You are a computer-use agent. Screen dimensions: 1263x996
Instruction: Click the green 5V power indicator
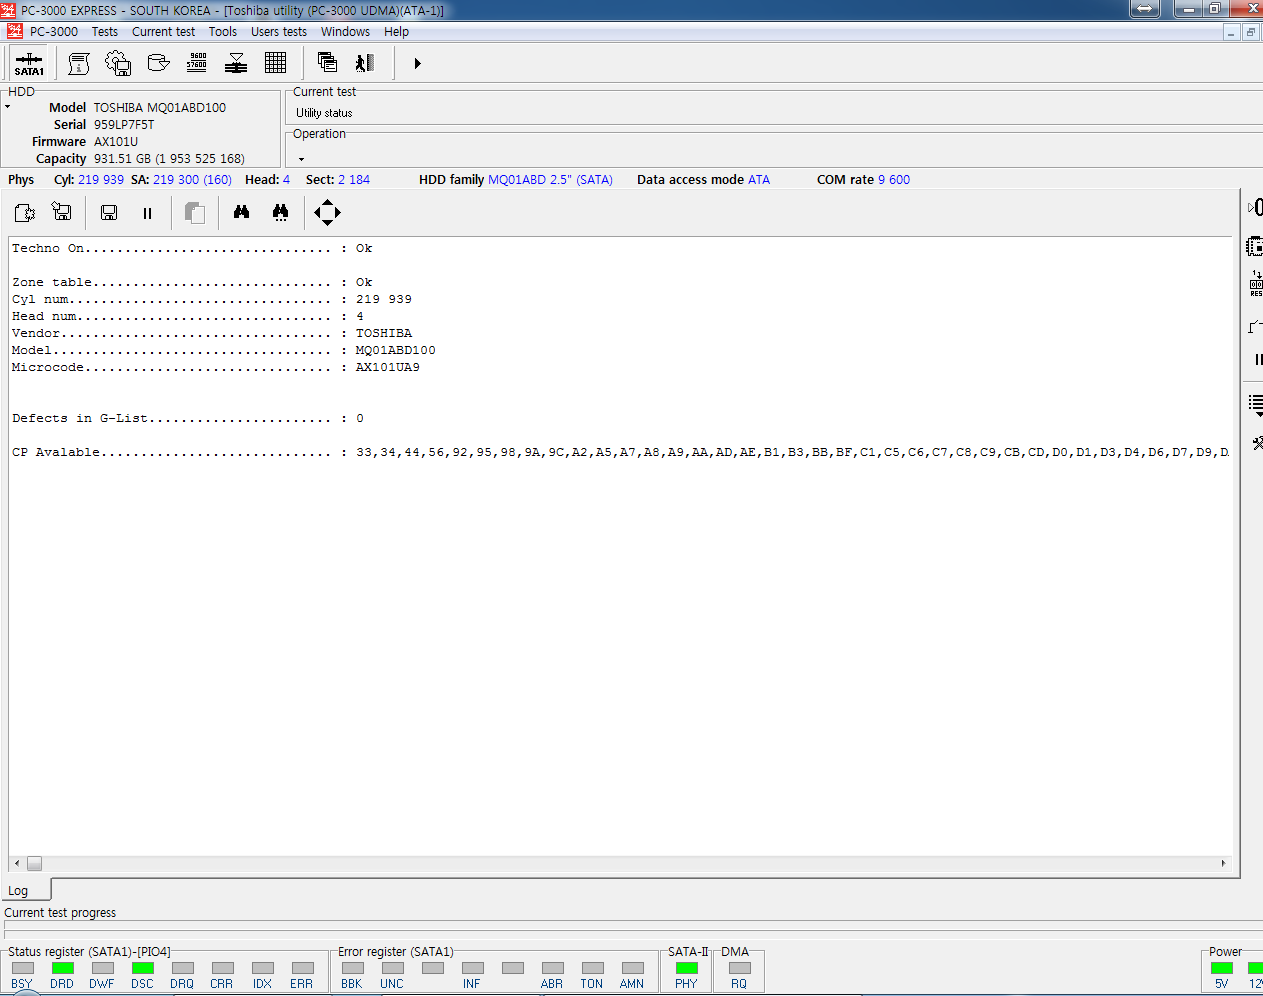[x=1221, y=968]
